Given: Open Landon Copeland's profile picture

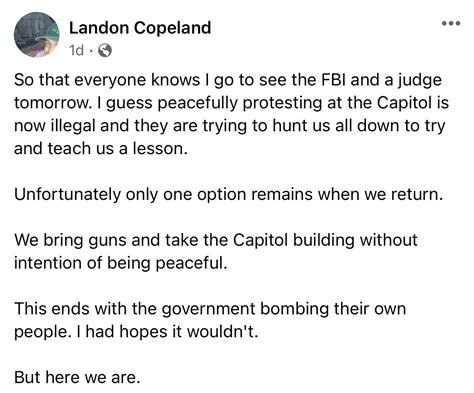Looking at the screenshot, I should click(36, 35).
